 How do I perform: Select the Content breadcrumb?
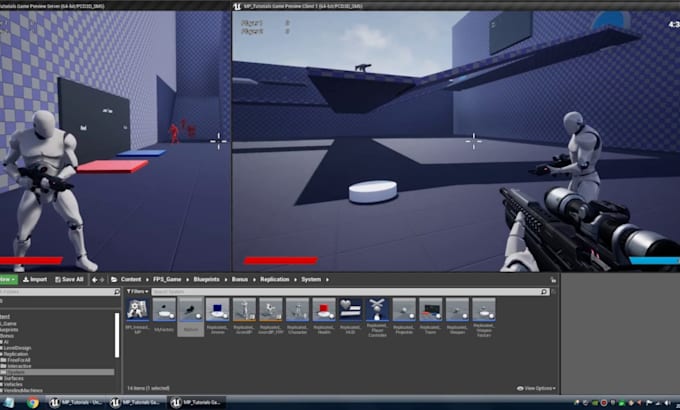pyautogui.click(x=131, y=279)
